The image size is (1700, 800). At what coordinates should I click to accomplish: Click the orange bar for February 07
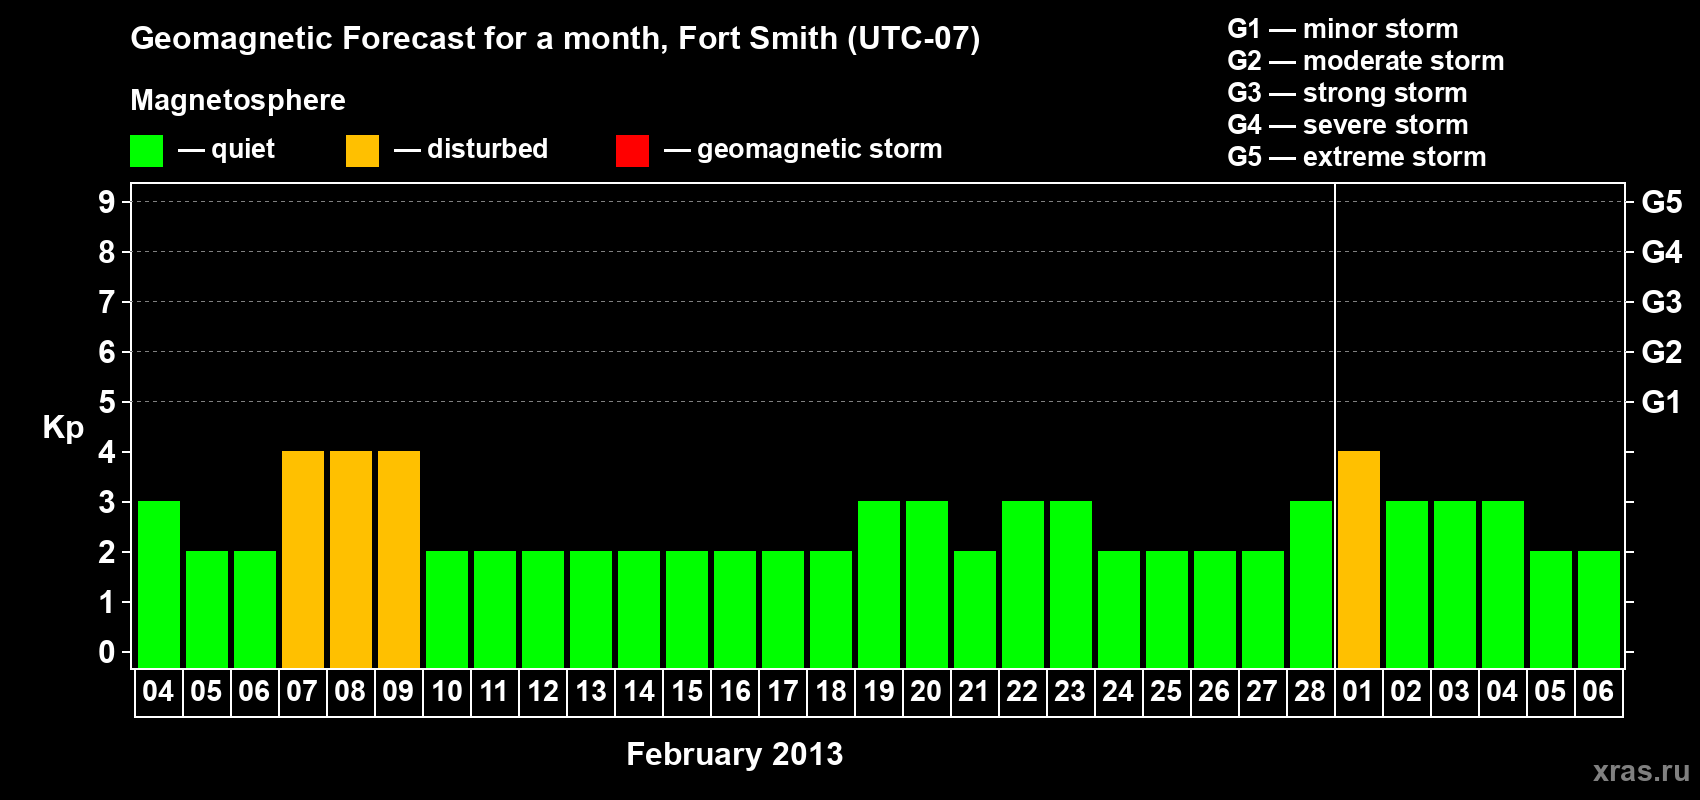[303, 560]
